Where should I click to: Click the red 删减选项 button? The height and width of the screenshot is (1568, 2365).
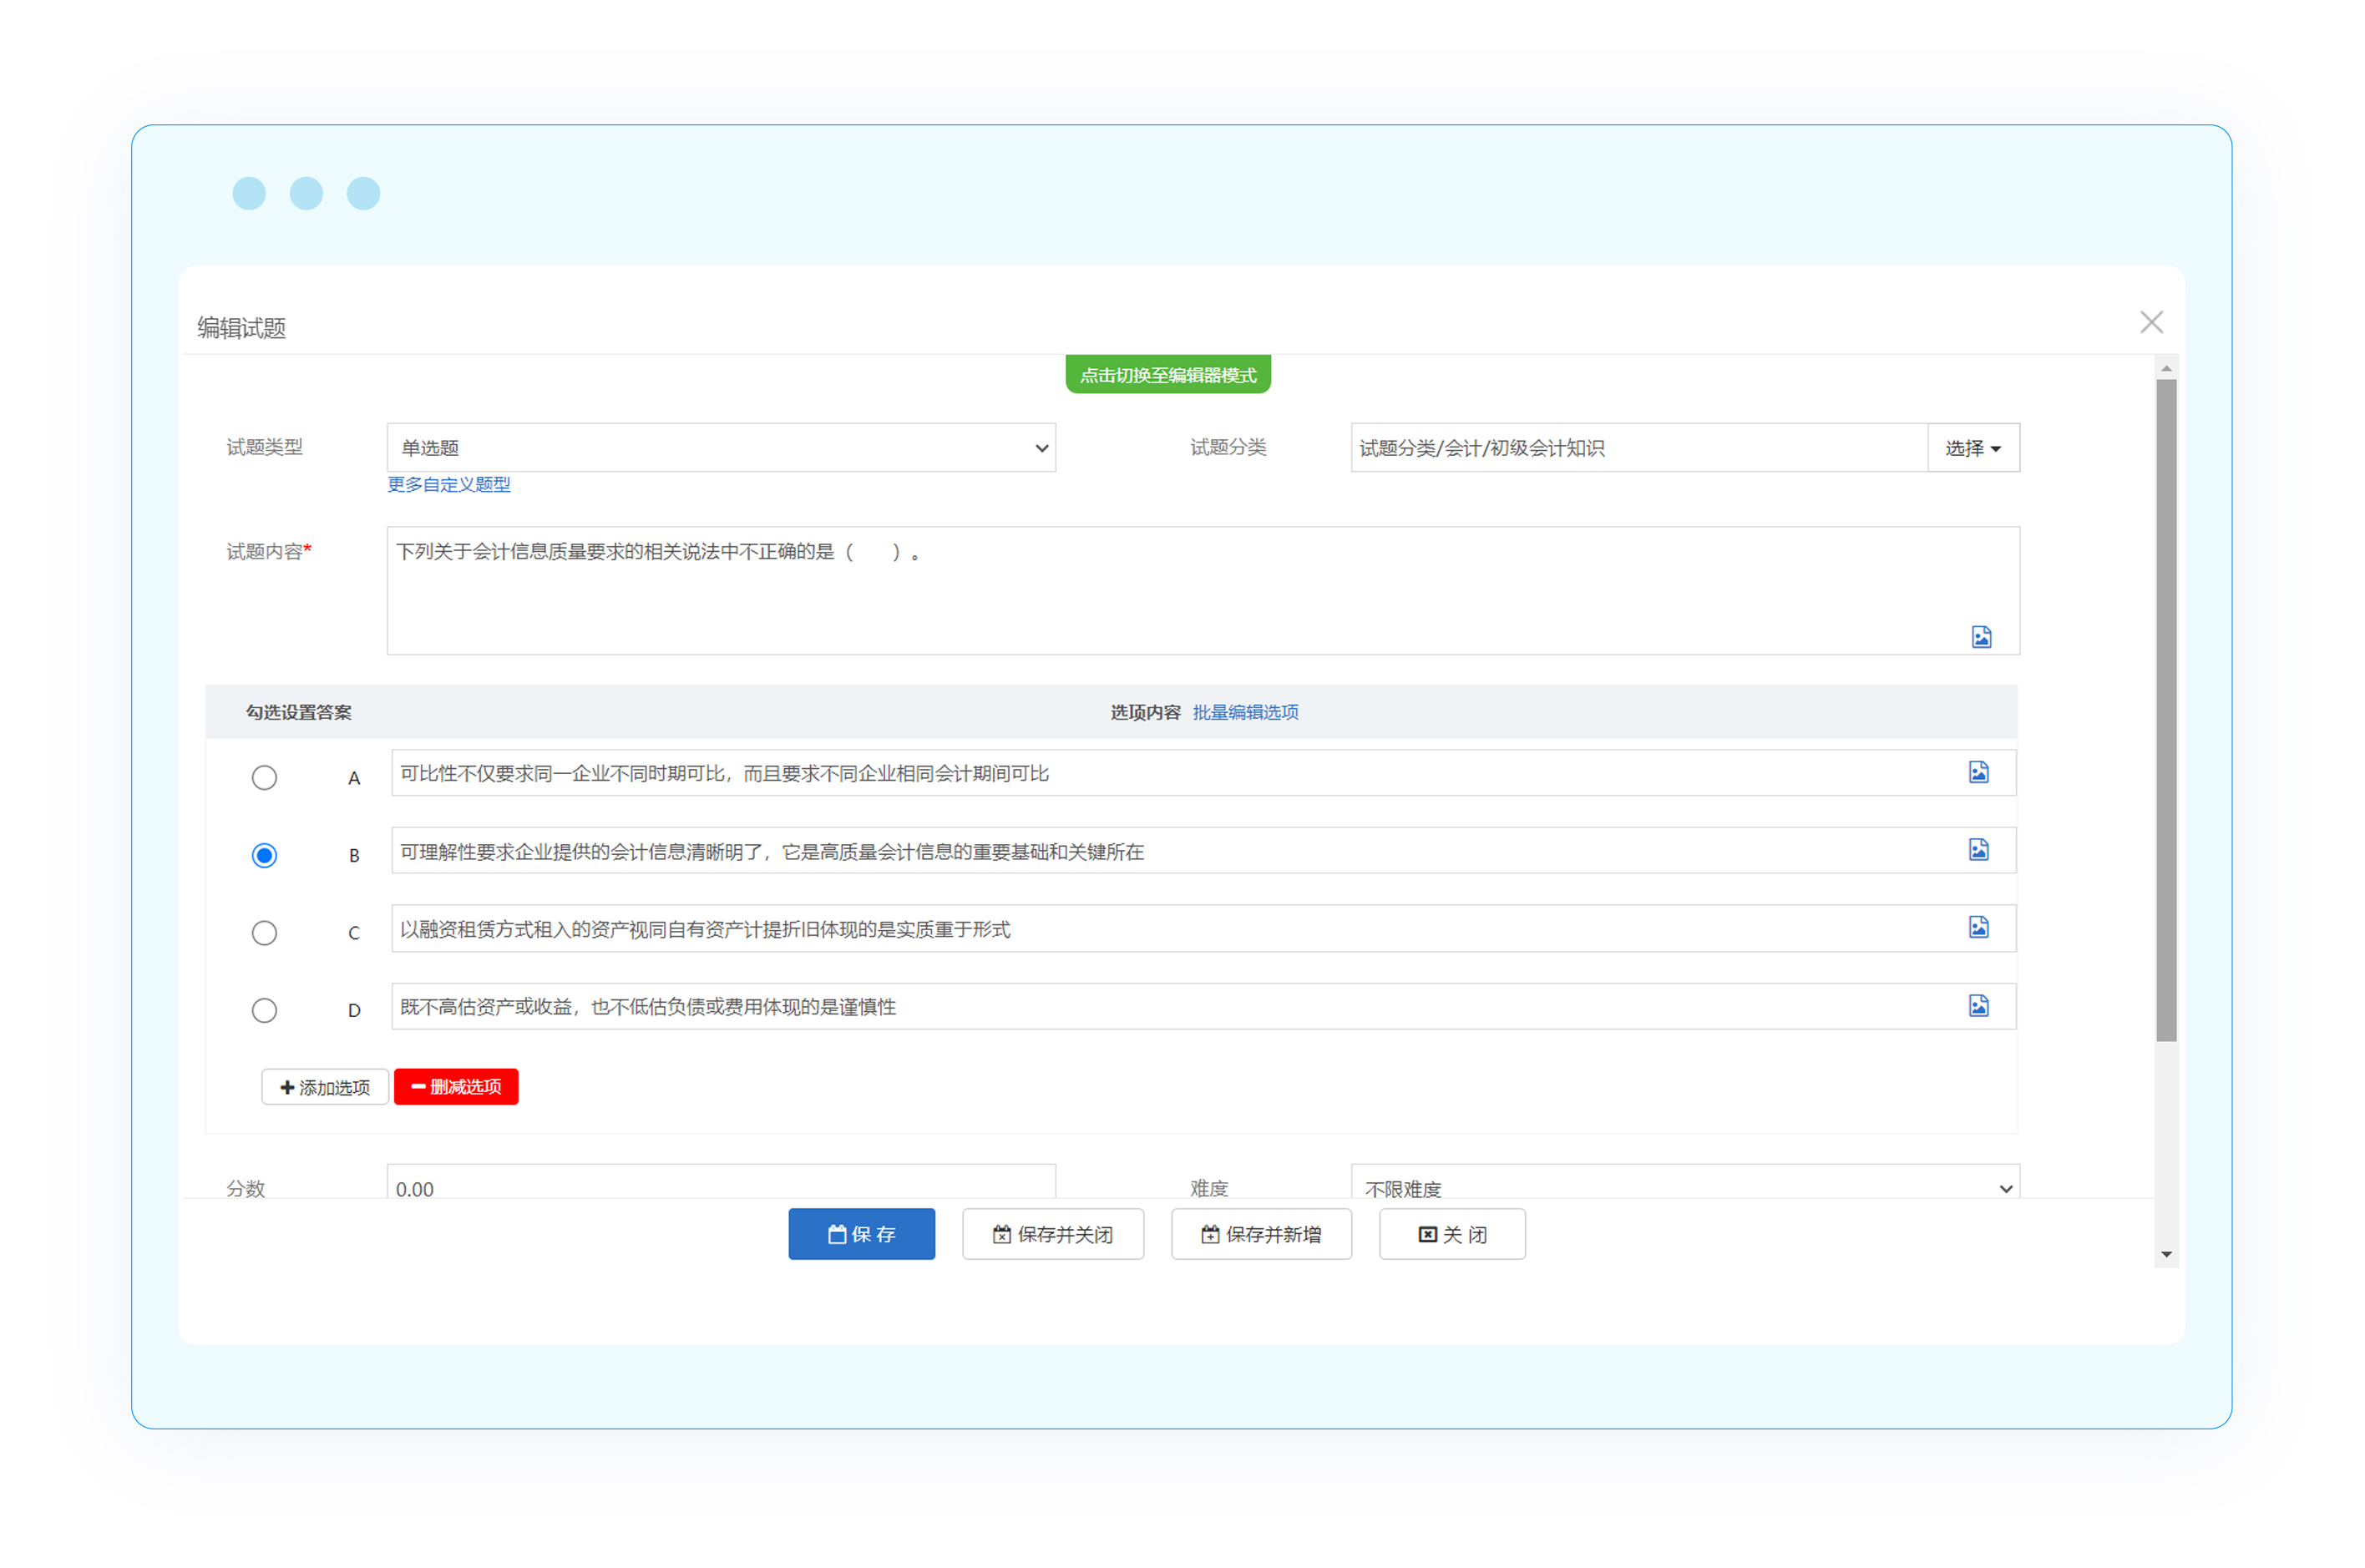pyautogui.click(x=456, y=1086)
